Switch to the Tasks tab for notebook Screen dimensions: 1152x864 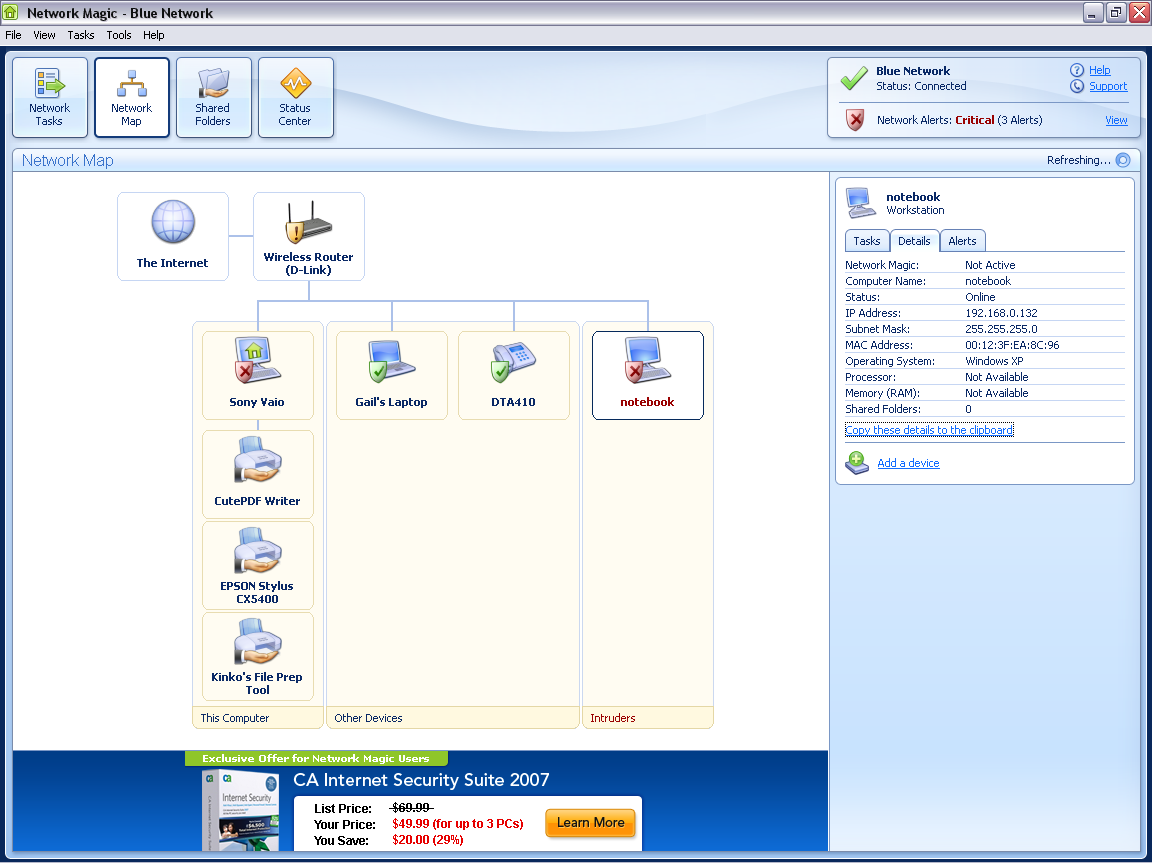tap(867, 241)
